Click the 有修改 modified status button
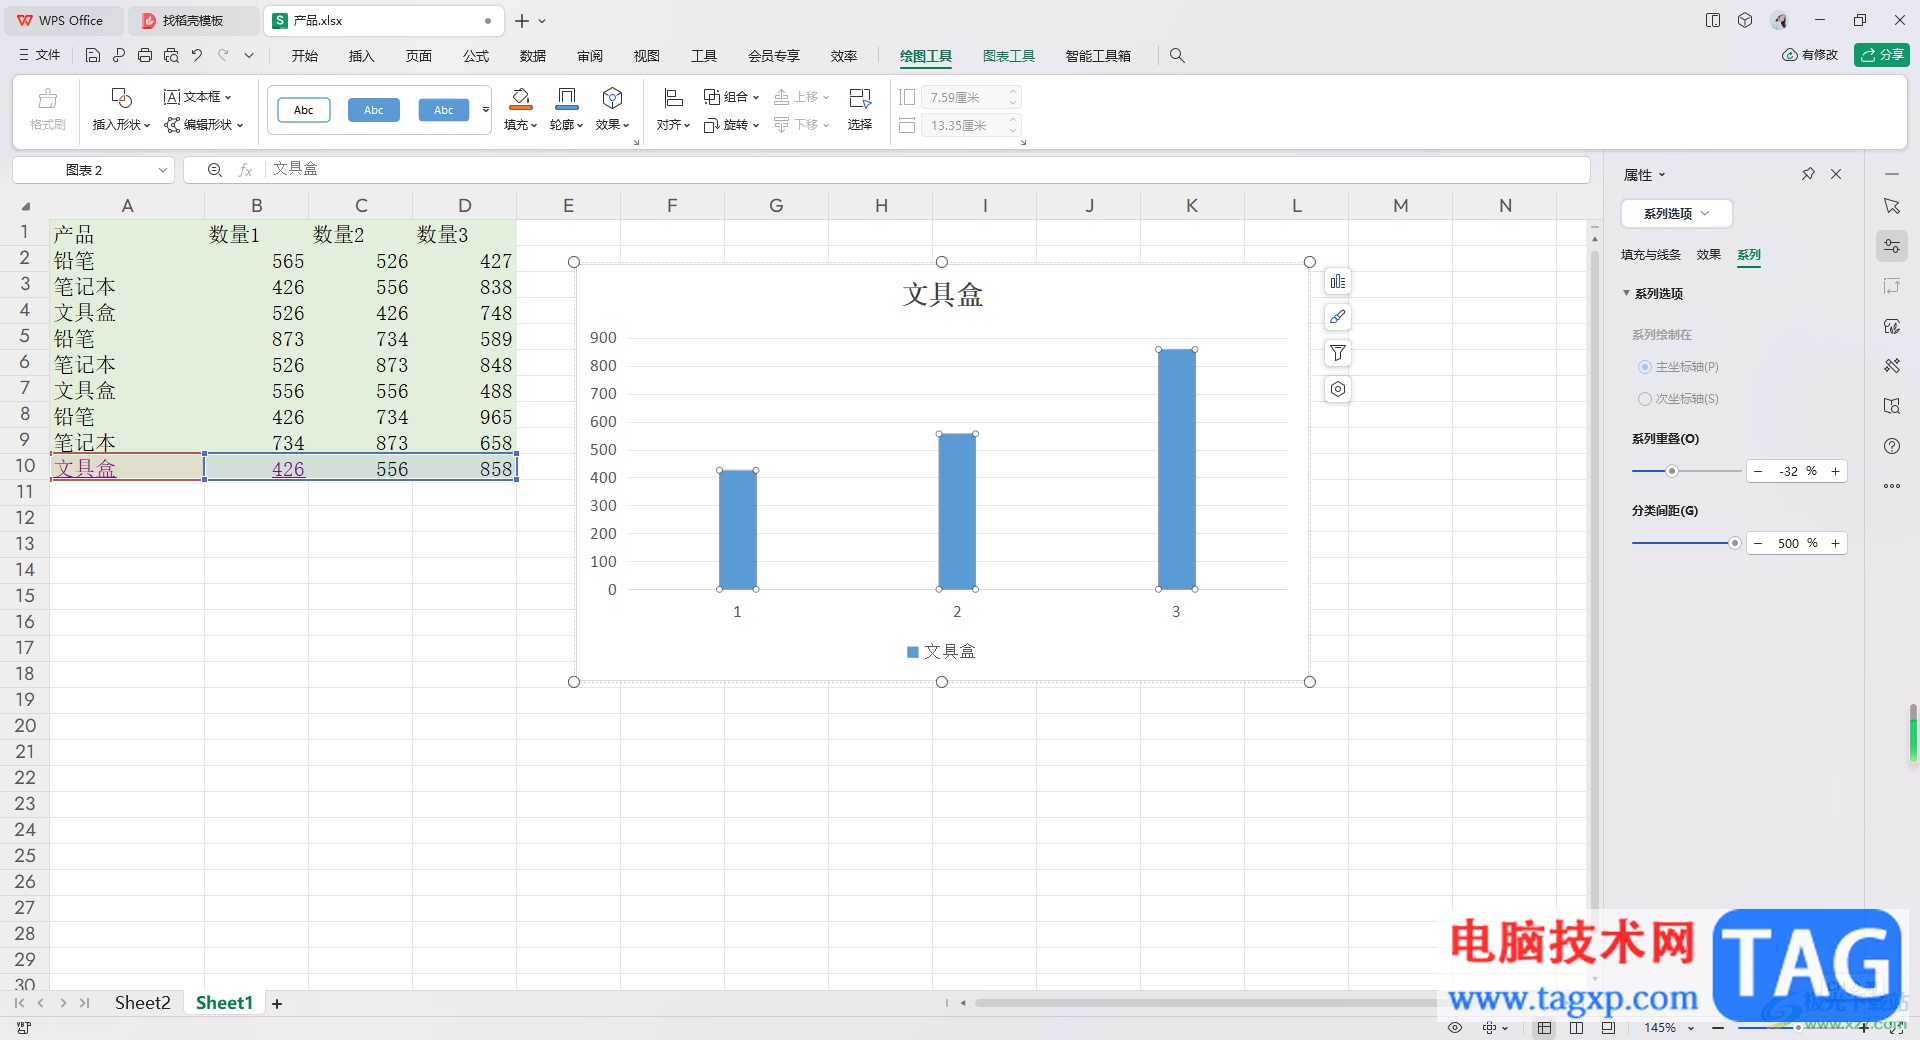 tap(1810, 55)
